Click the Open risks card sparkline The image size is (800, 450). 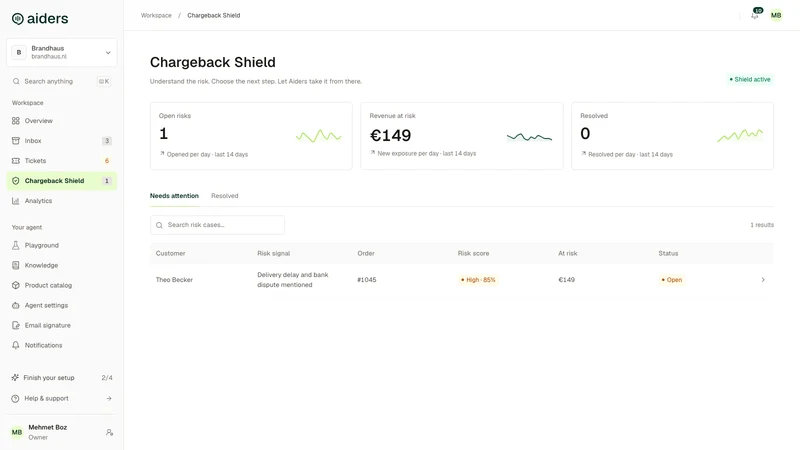318,136
